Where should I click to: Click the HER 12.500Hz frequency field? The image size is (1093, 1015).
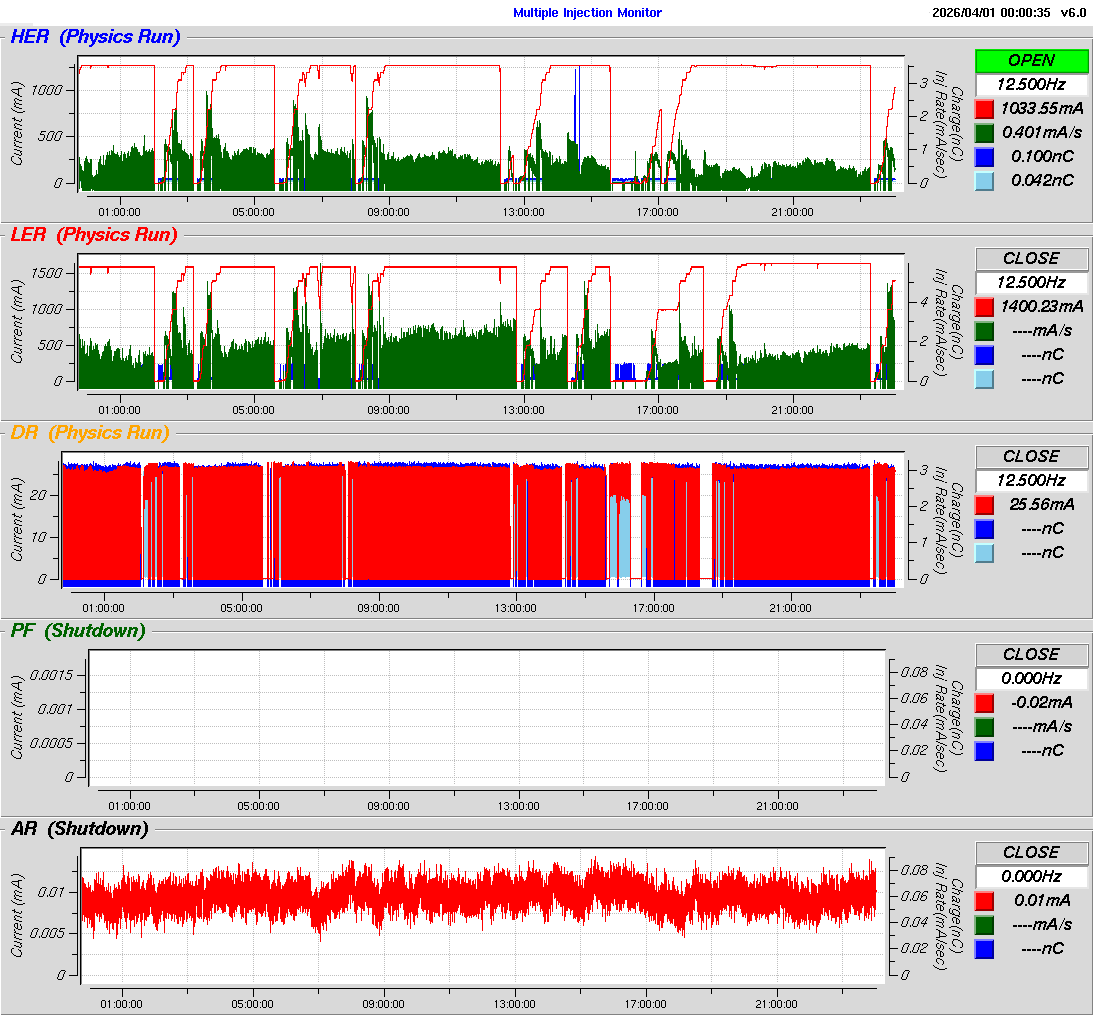pos(1031,84)
